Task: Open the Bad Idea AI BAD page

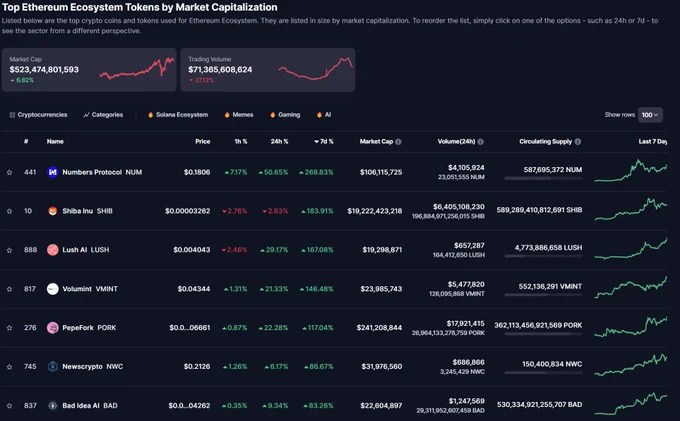Action: [90, 405]
